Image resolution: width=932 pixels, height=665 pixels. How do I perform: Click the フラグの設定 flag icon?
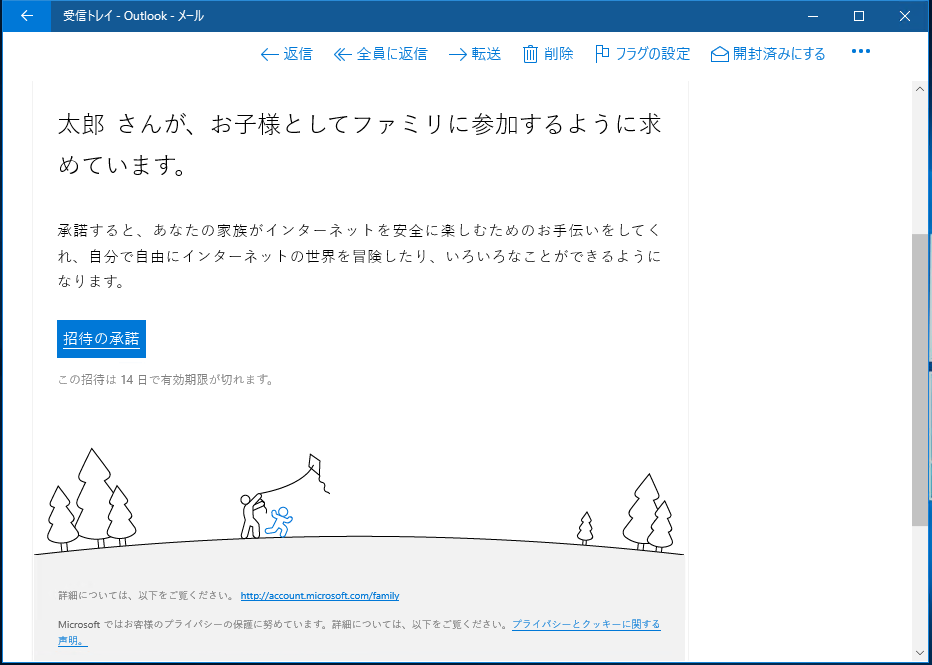tap(601, 53)
